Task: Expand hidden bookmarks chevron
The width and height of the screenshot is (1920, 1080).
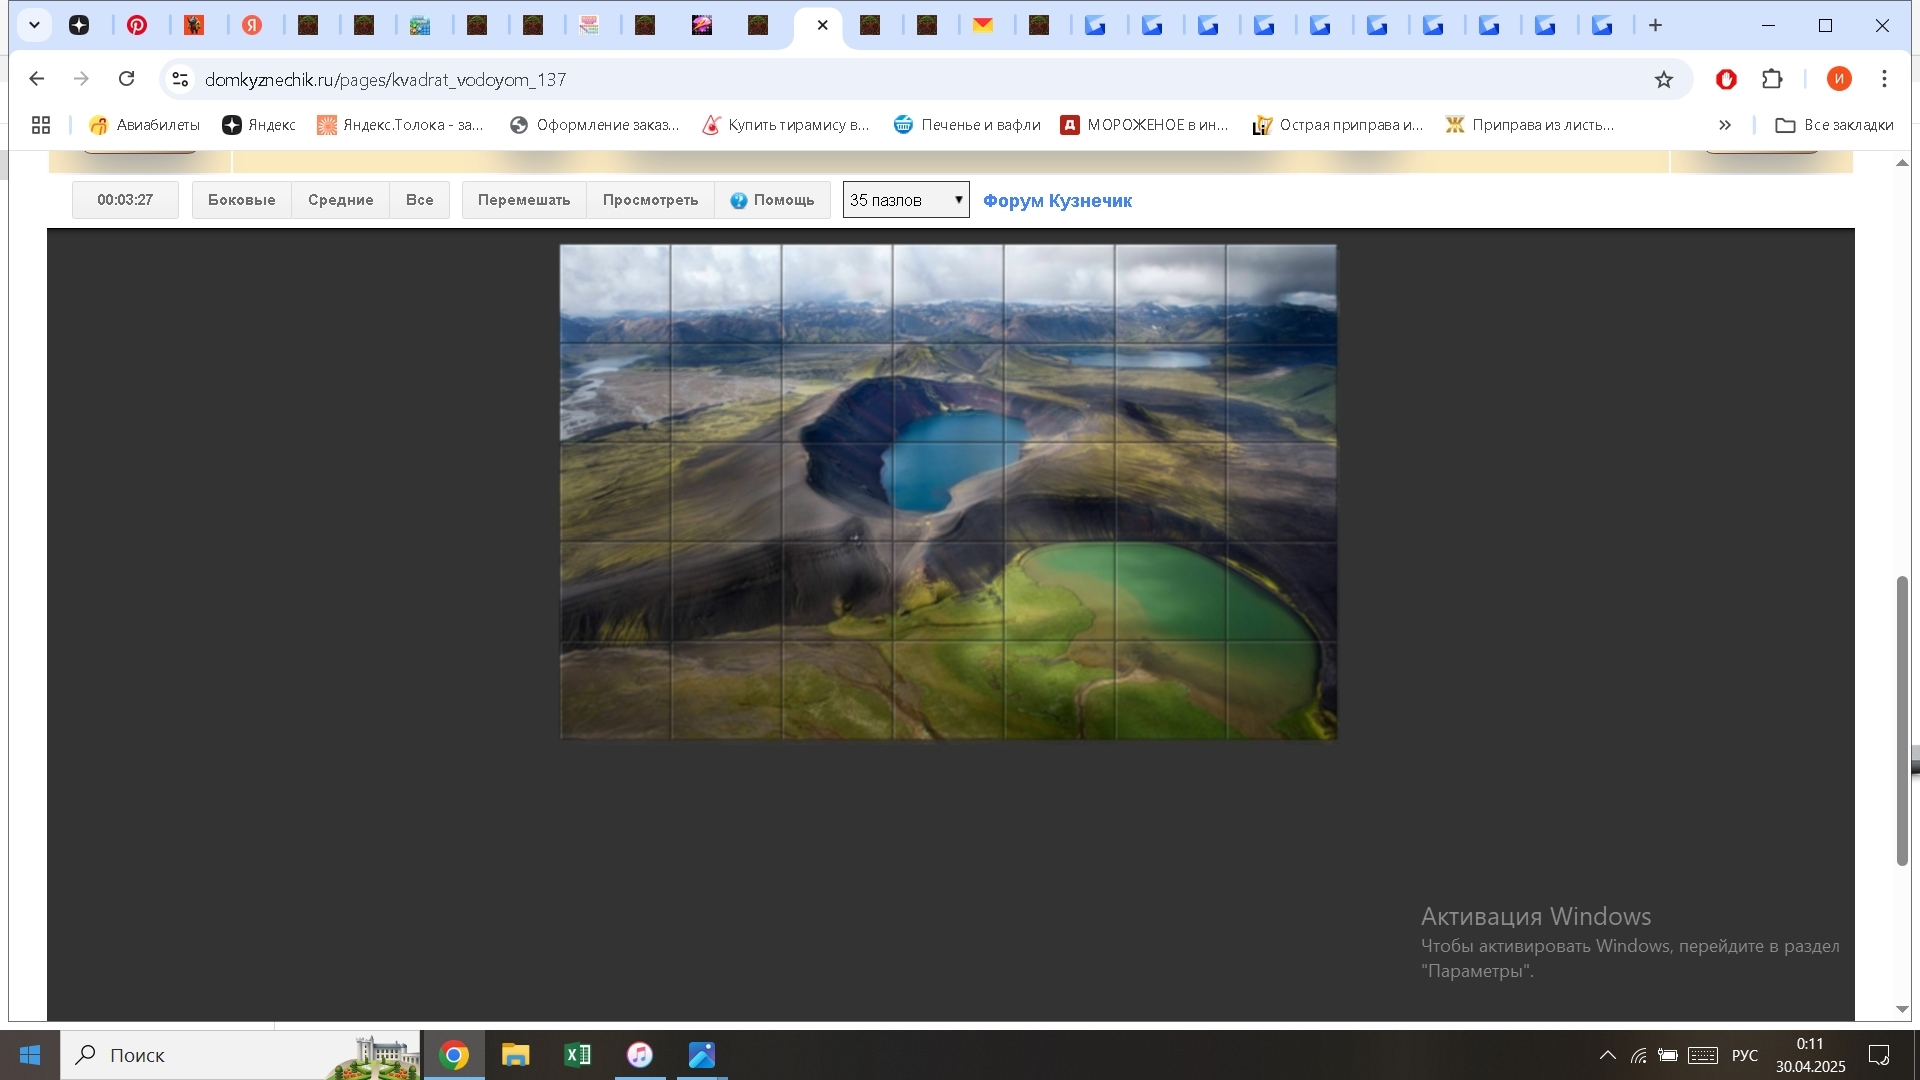Action: pyautogui.click(x=1725, y=125)
